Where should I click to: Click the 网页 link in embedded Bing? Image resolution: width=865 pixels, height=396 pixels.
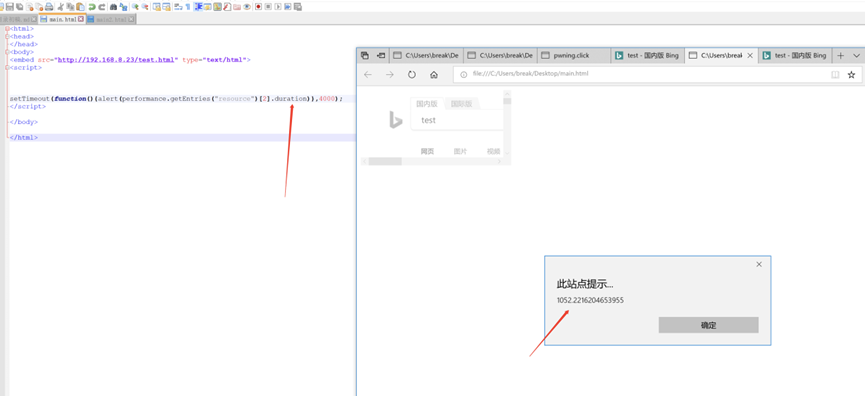pos(427,151)
